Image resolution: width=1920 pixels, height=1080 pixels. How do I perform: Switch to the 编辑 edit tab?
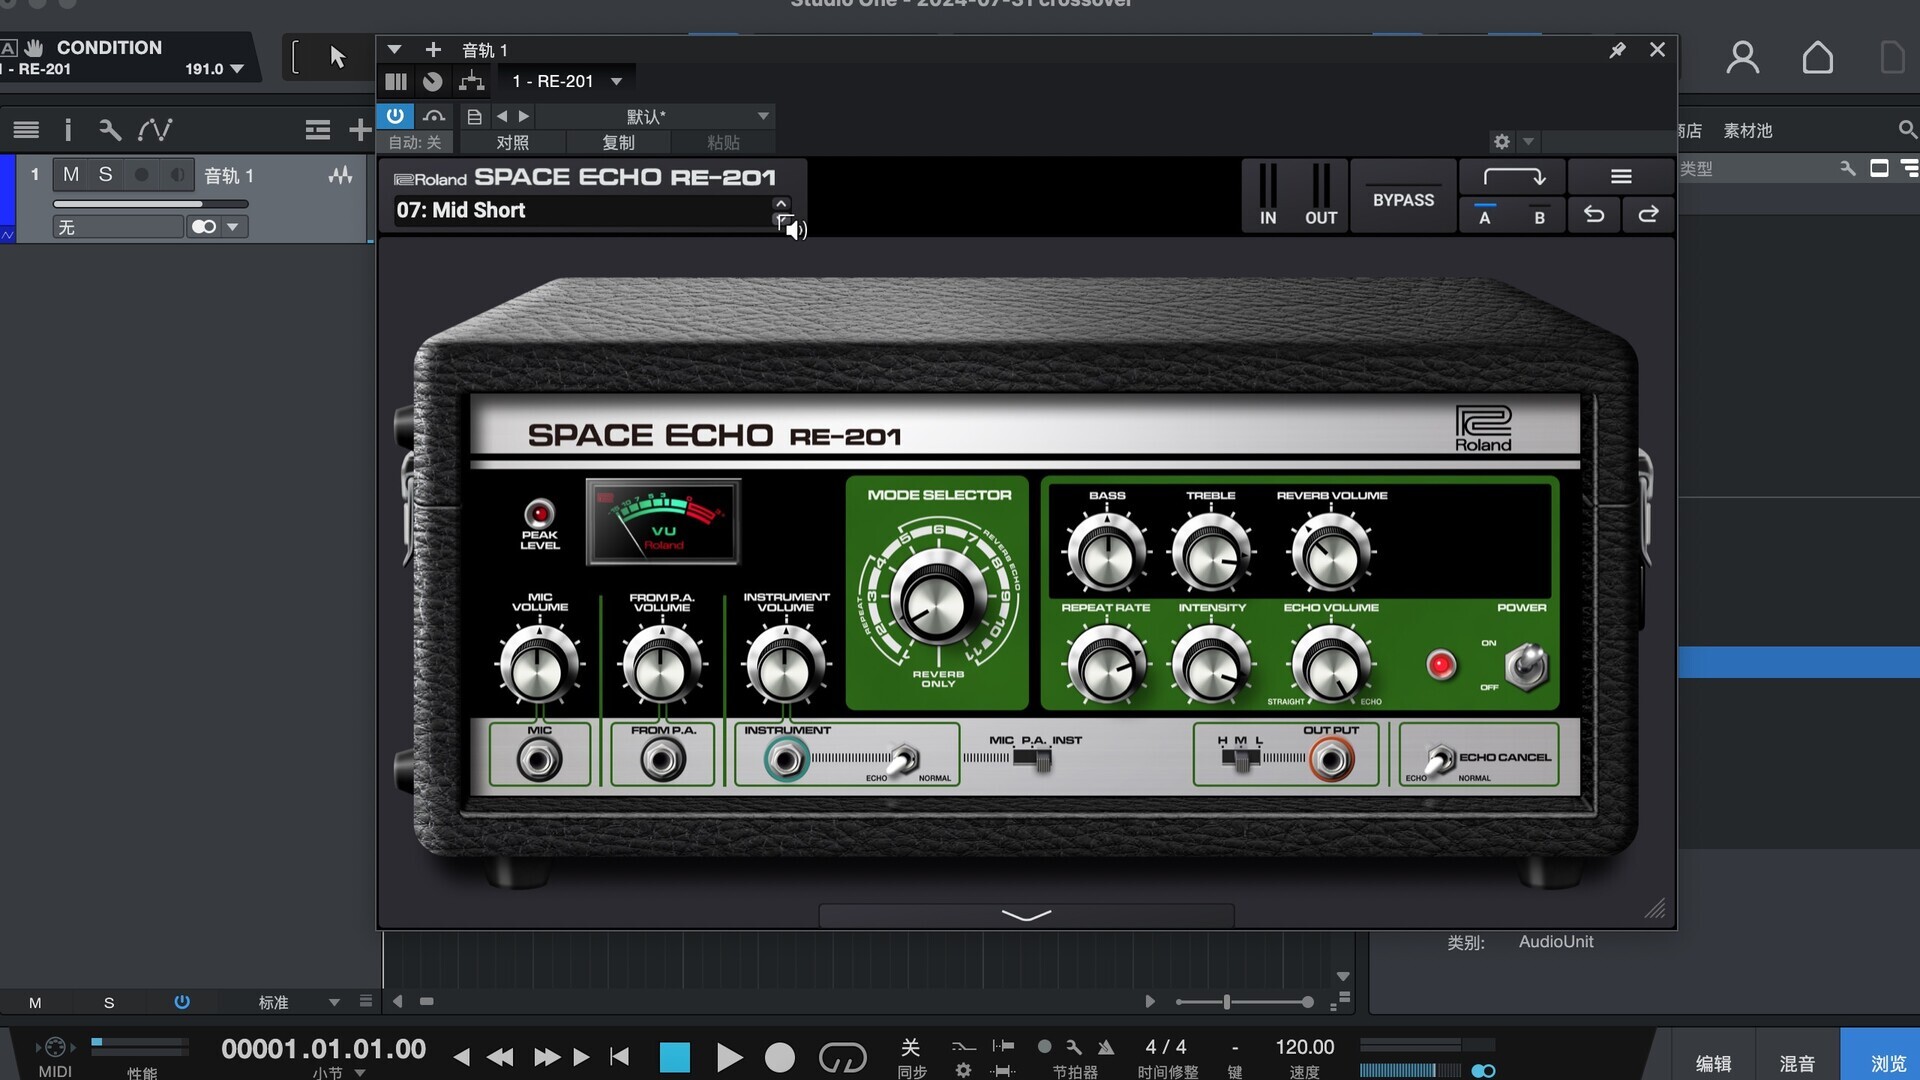click(1713, 1063)
